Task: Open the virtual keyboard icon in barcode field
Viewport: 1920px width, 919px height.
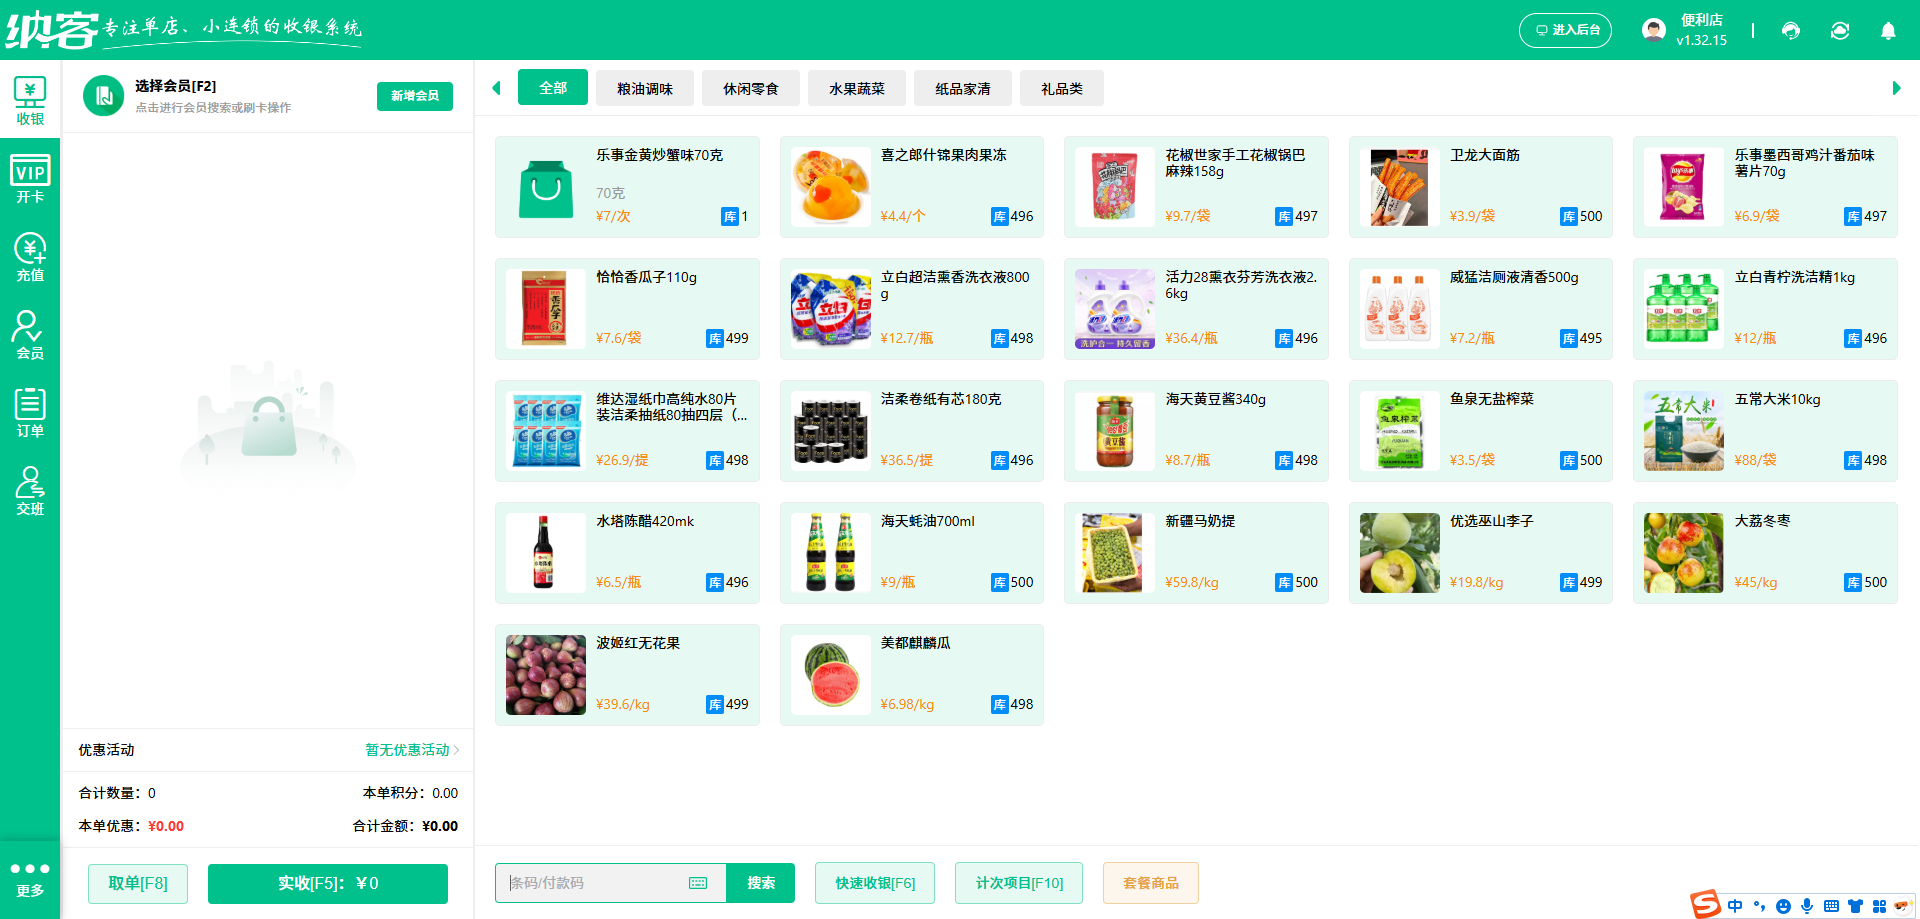Action: tap(697, 883)
